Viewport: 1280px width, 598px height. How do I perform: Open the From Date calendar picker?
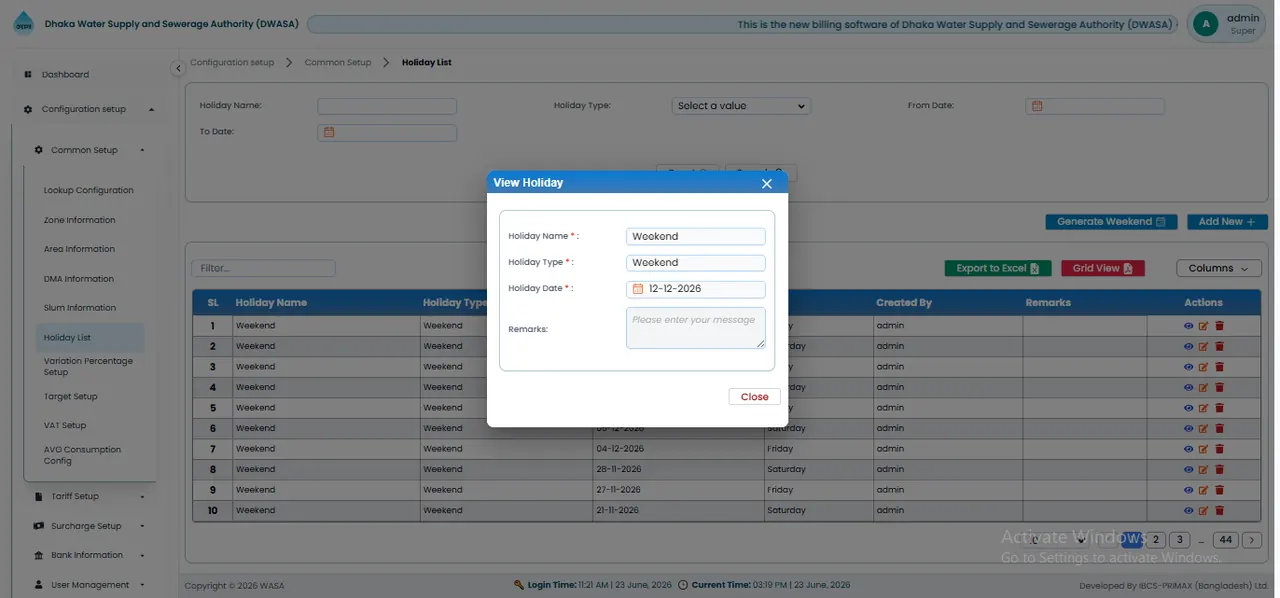click(1037, 106)
